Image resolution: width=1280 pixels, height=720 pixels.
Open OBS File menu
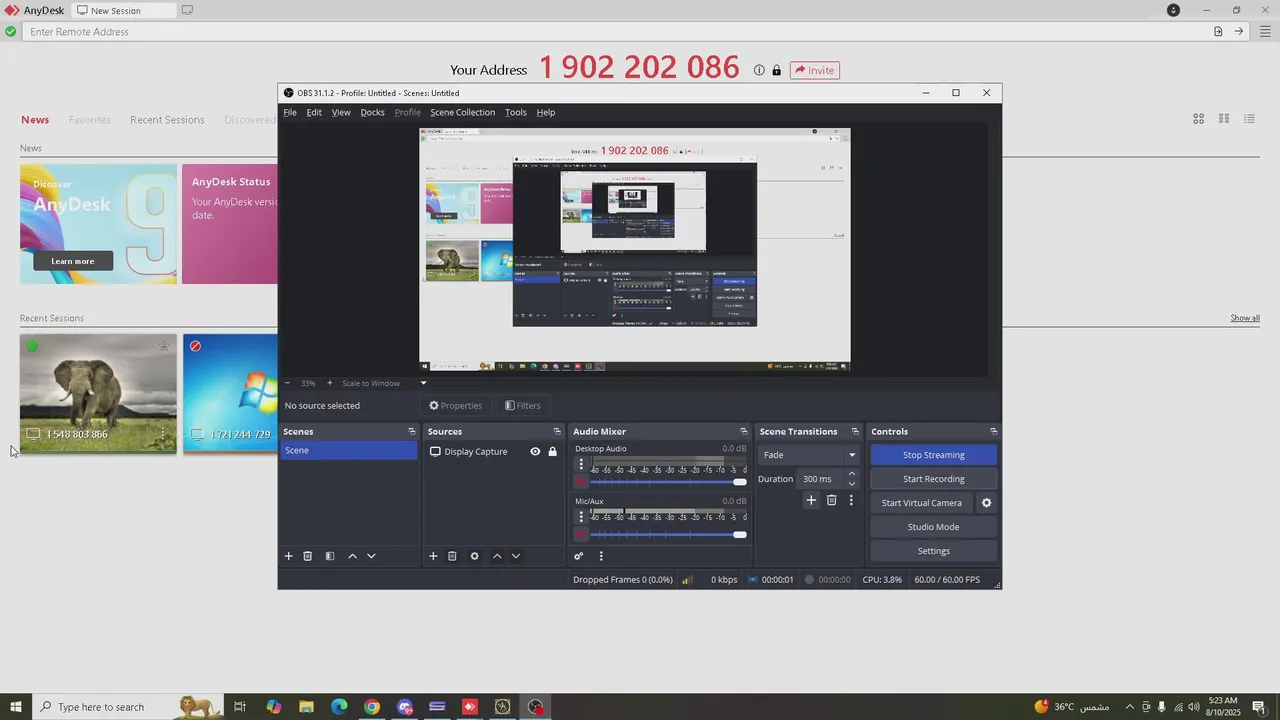[x=290, y=112]
